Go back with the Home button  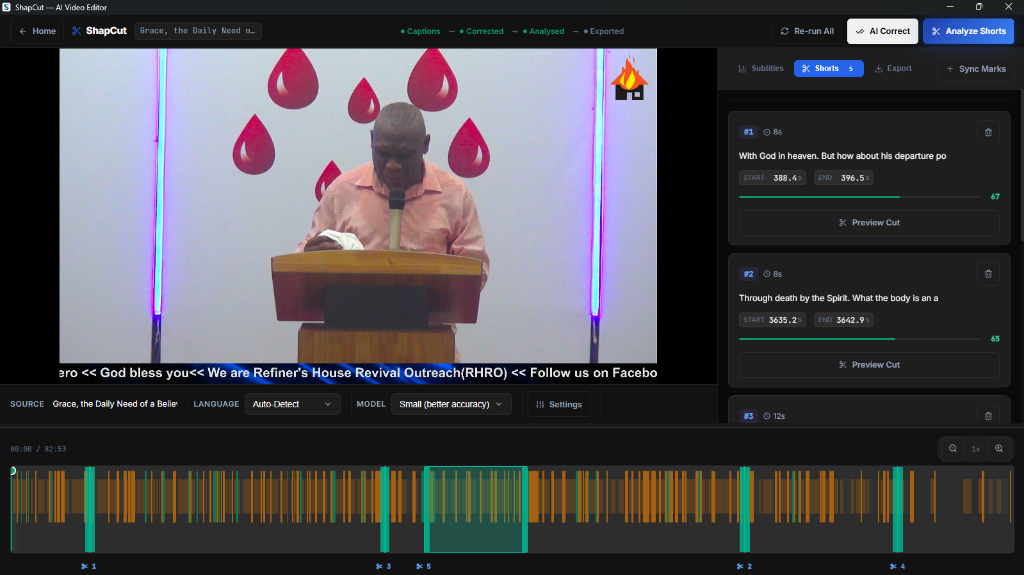tap(37, 31)
